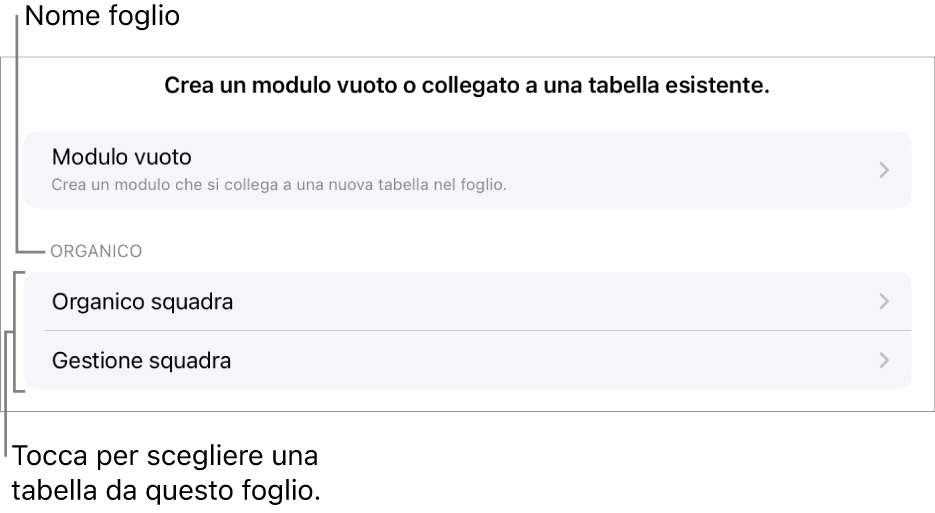Choose the Gestione squadra table
This screenshot has width=935, height=513.
point(467,360)
